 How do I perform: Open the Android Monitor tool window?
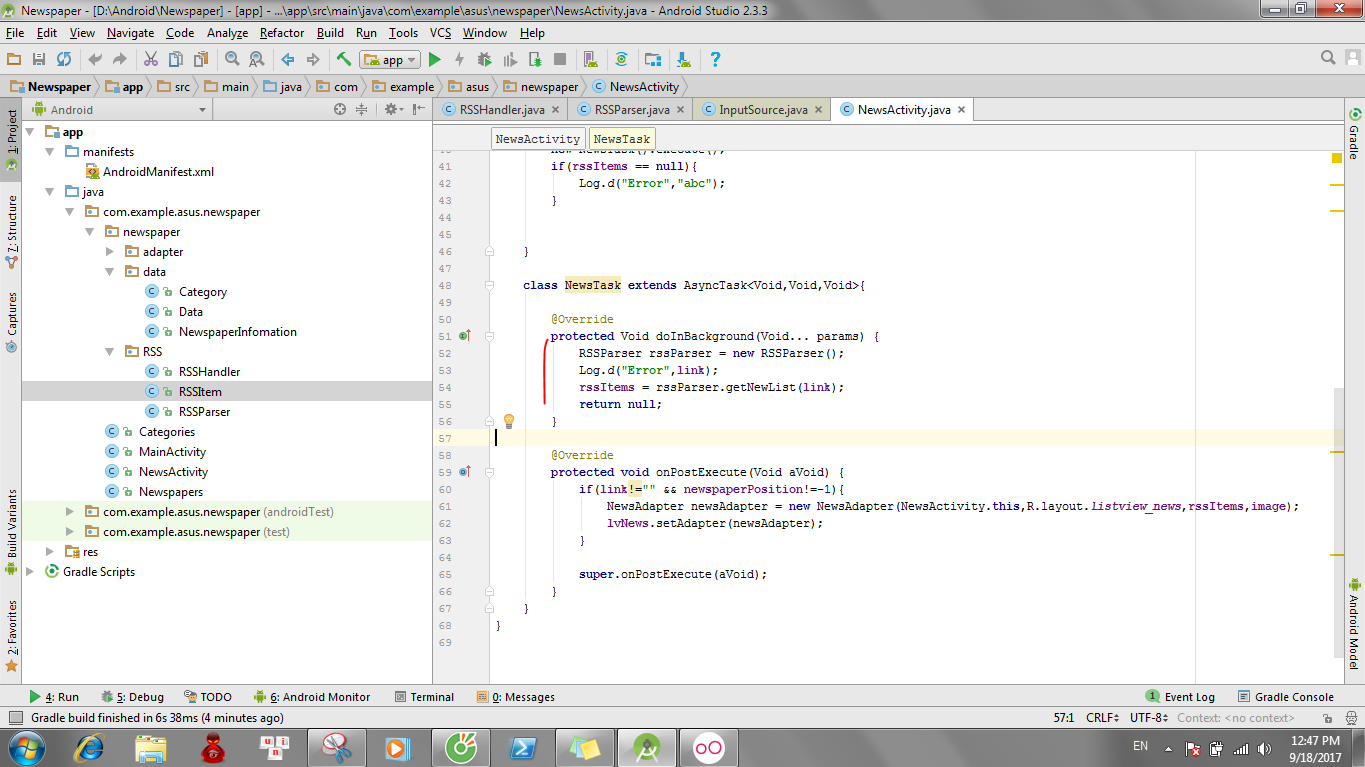pyautogui.click(x=318, y=697)
